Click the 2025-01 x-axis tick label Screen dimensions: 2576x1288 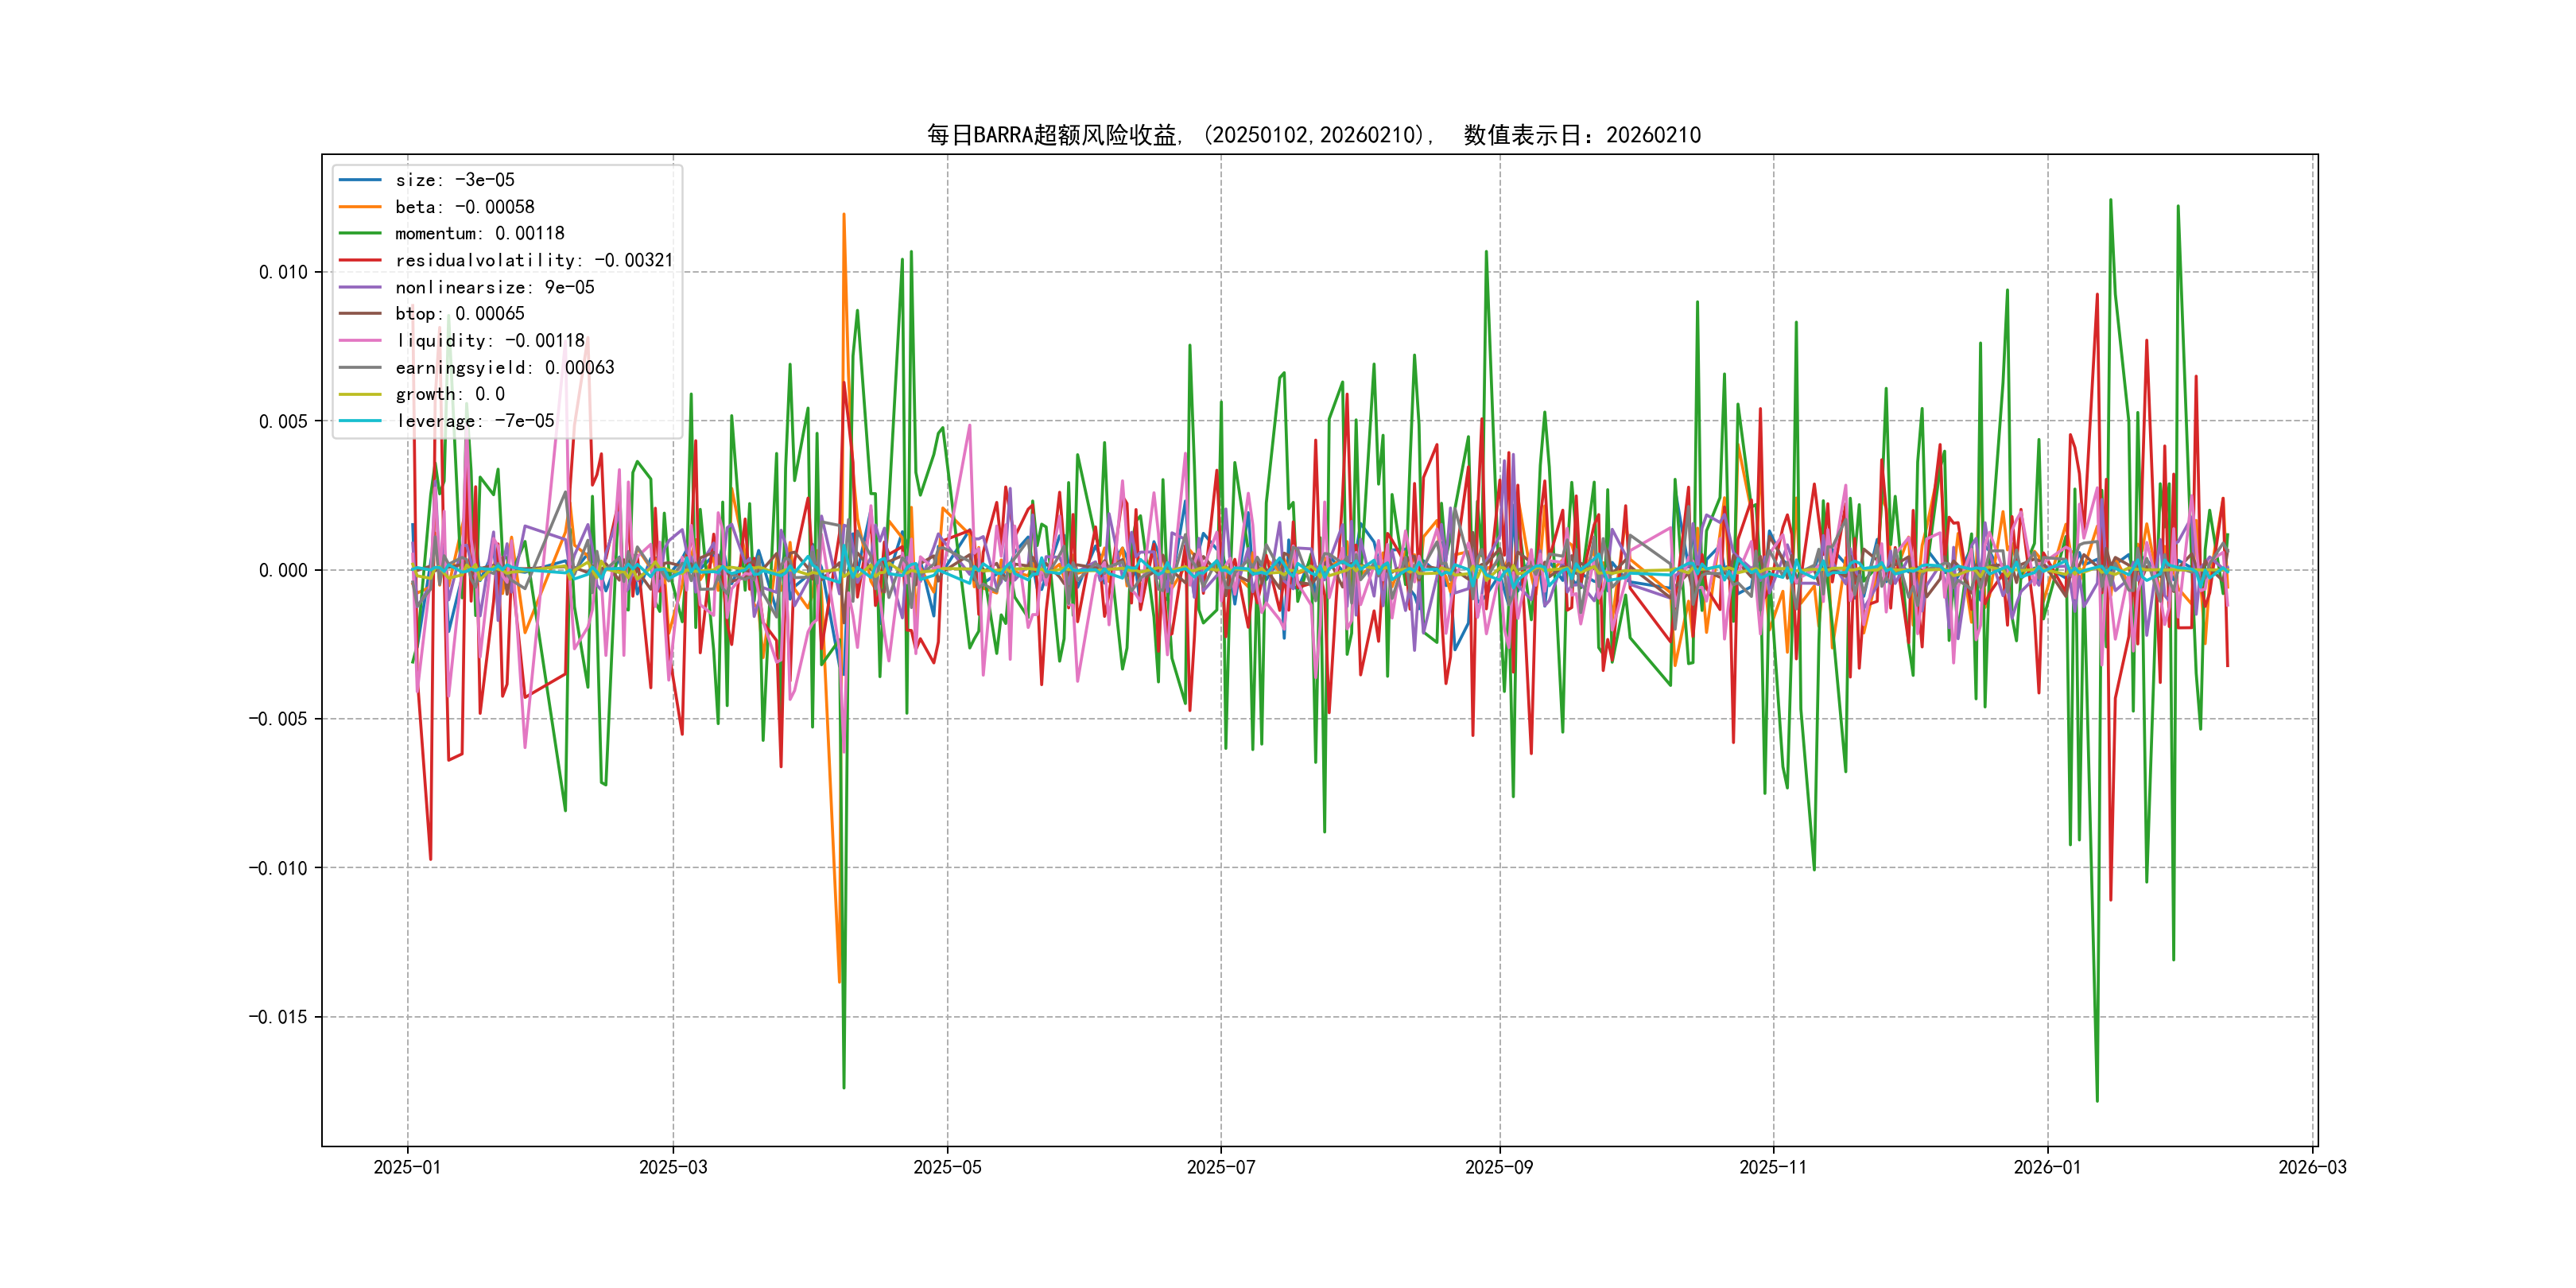click(x=407, y=1167)
